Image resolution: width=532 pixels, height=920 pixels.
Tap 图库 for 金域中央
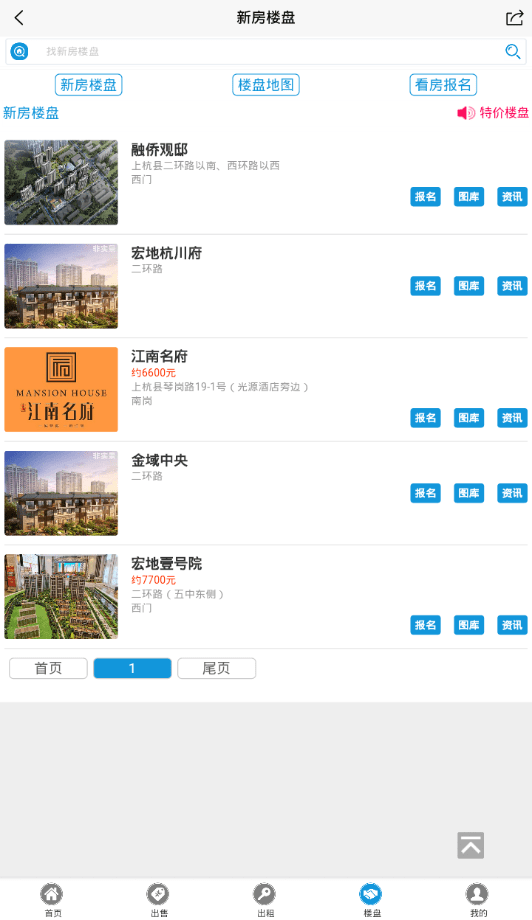pyautogui.click(x=469, y=493)
